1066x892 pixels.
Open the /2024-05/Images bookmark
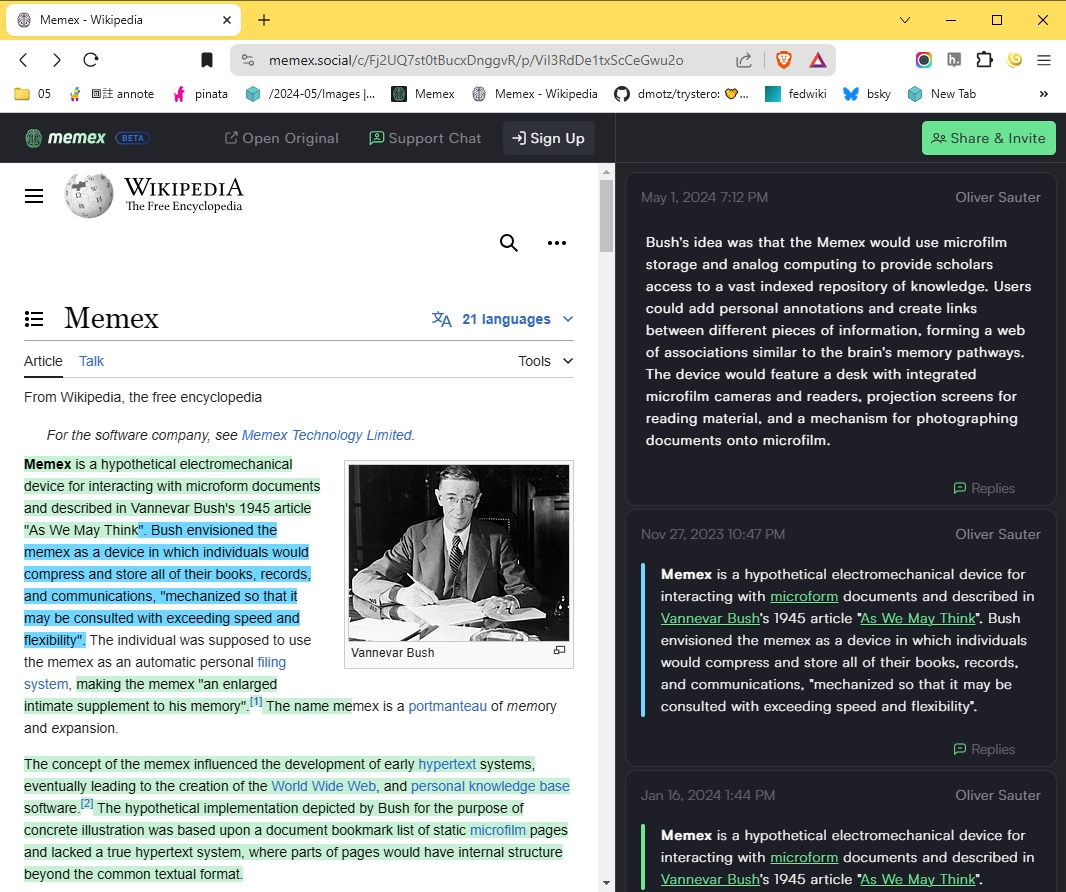pyautogui.click(x=311, y=94)
